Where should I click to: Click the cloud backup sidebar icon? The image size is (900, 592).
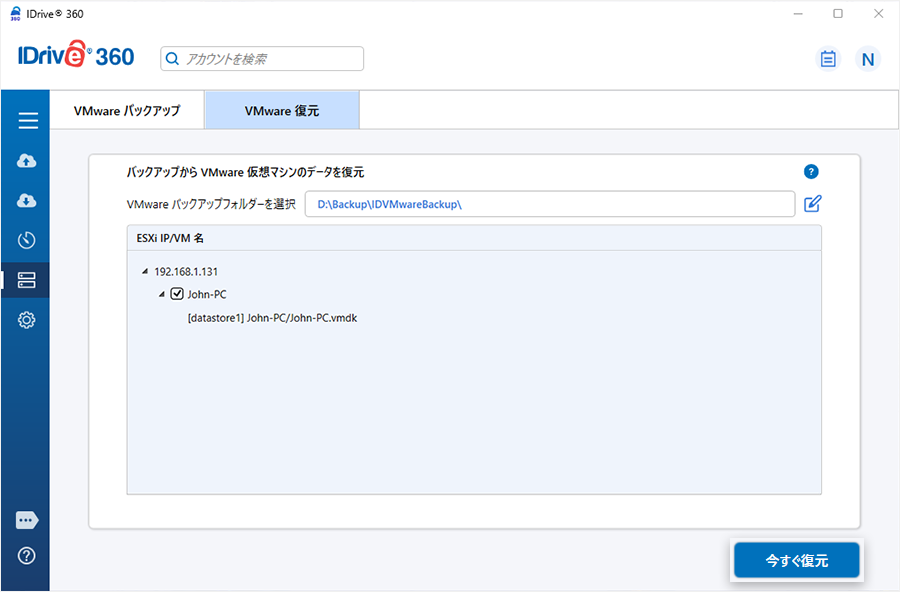pyautogui.click(x=27, y=161)
